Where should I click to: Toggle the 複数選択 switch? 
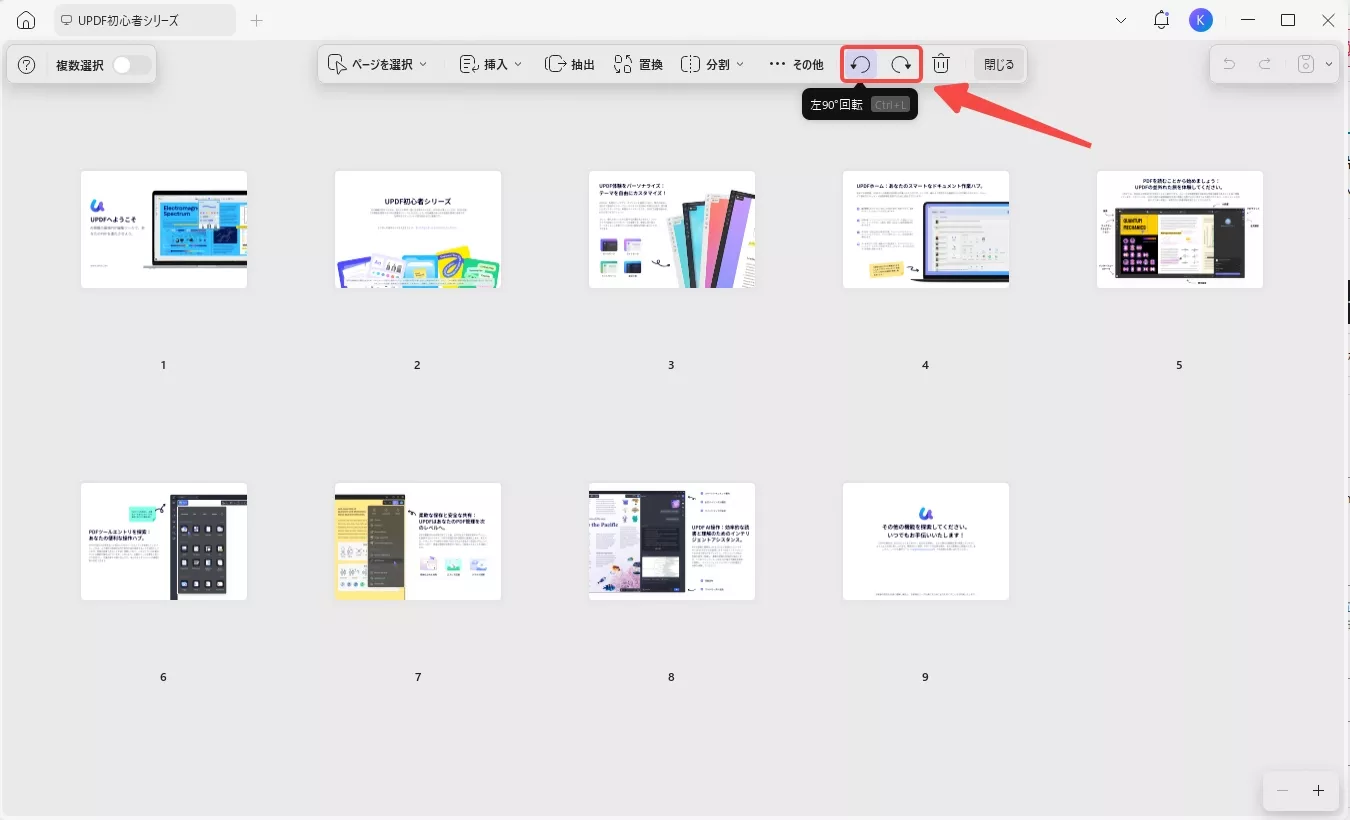[132, 65]
